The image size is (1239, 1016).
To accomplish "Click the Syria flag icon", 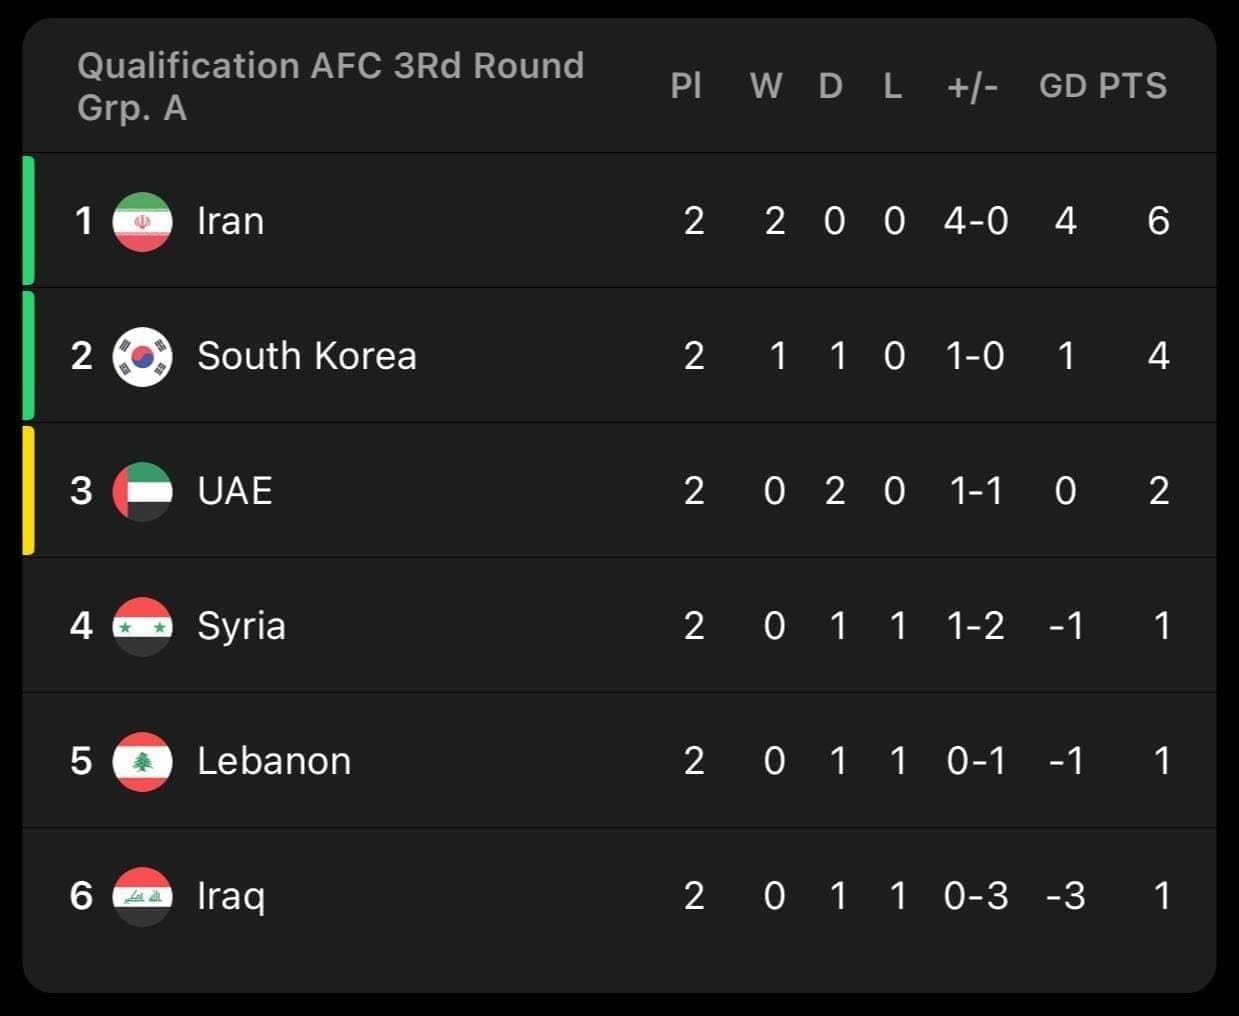I will (x=142, y=626).
